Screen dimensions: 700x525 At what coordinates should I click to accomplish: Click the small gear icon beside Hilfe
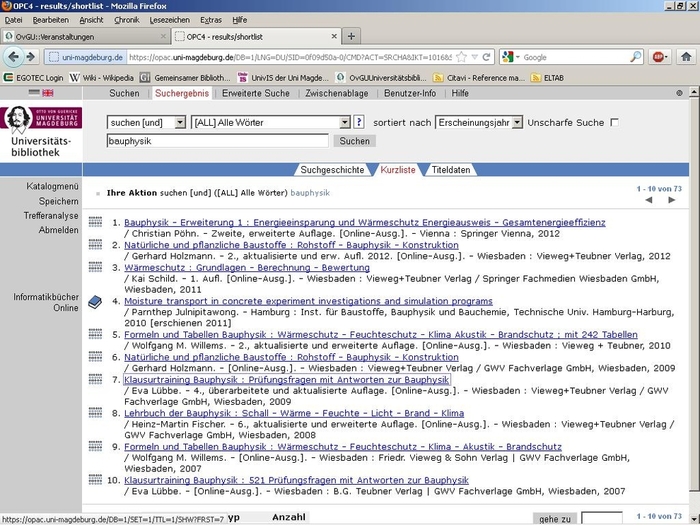coord(679,93)
